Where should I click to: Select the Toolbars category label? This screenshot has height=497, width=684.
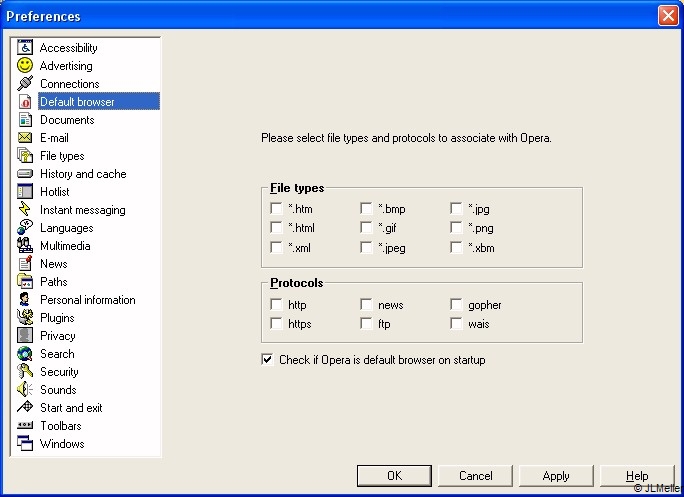click(x=61, y=425)
